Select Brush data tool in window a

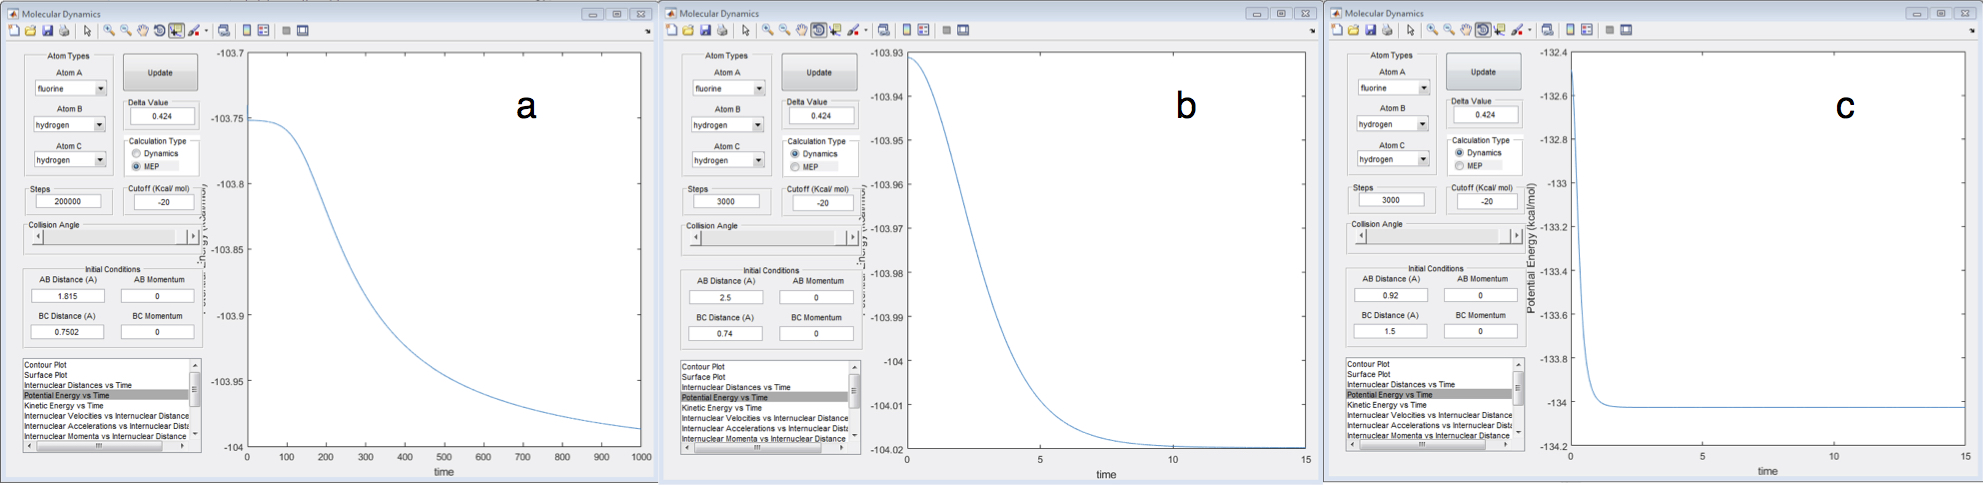tap(194, 30)
